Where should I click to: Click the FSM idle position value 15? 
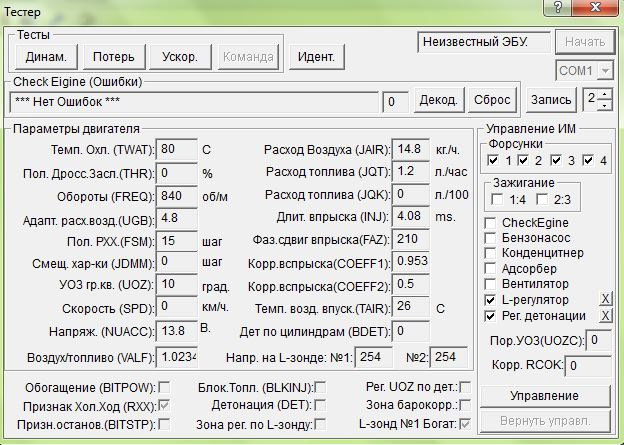click(177, 242)
